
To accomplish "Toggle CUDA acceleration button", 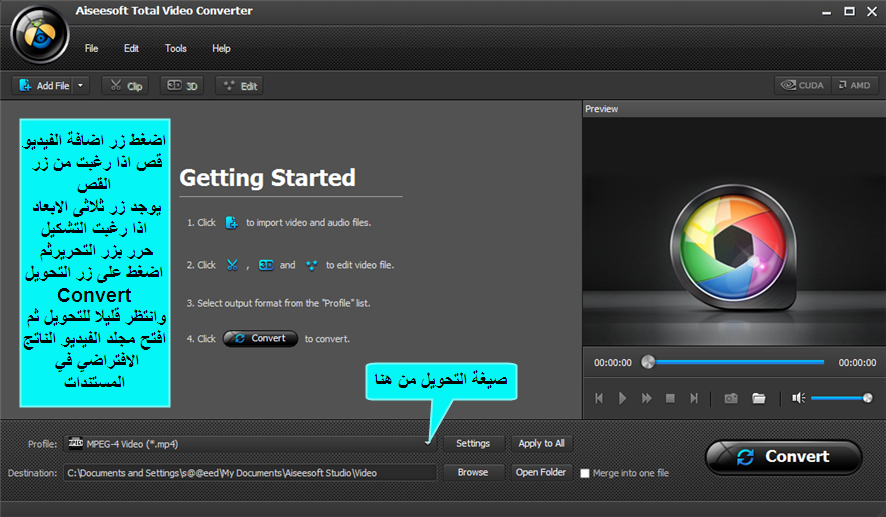I will click(x=802, y=85).
